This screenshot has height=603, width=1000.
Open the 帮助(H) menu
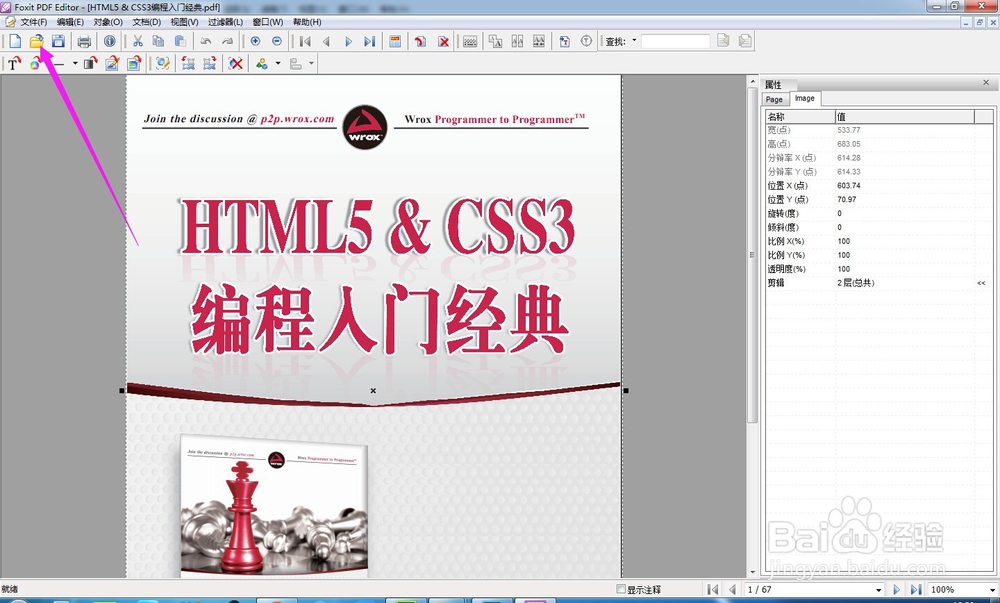[x=307, y=22]
